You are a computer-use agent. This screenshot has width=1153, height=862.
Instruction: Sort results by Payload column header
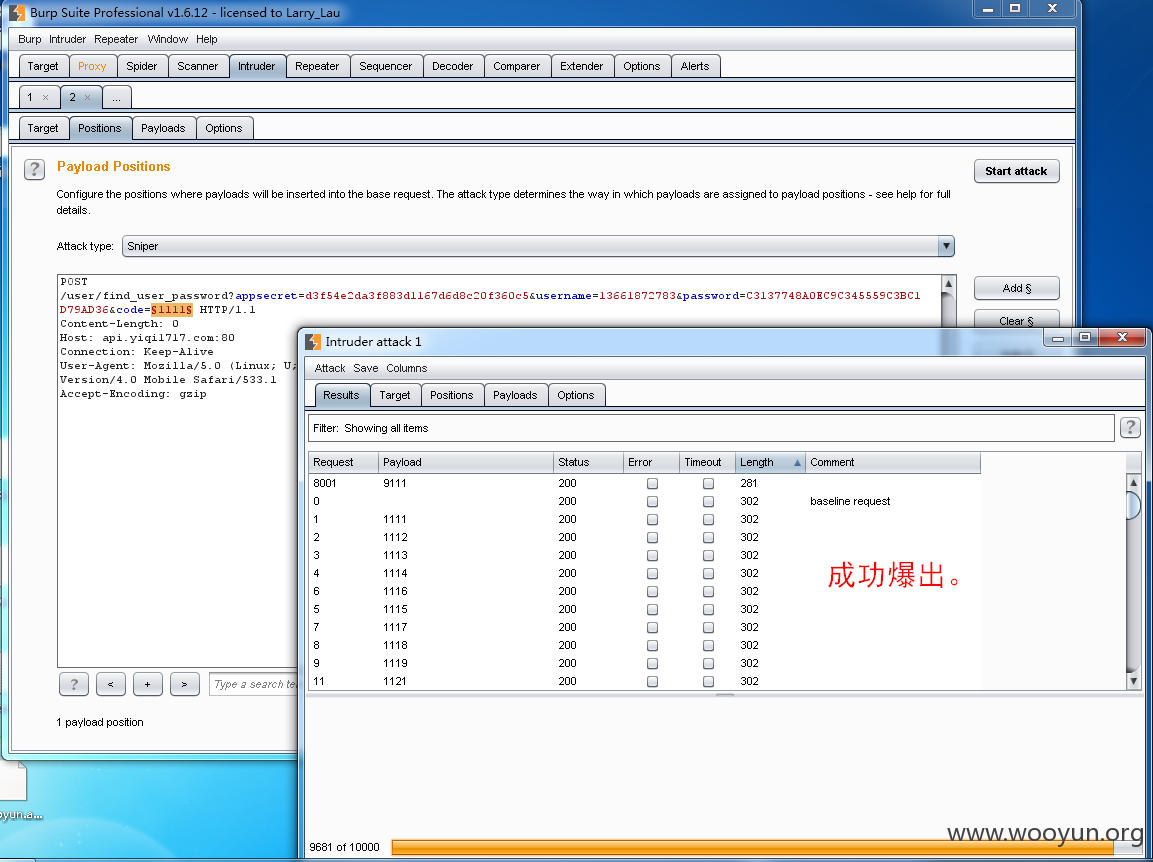coord(465,462)
